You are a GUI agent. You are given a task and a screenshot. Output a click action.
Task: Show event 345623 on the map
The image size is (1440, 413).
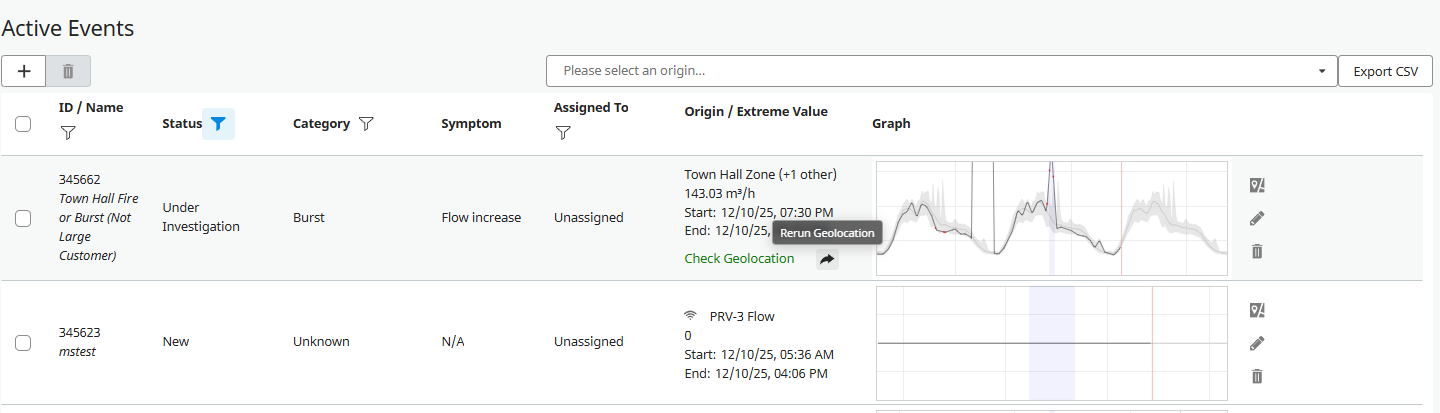pos(1257,310)
